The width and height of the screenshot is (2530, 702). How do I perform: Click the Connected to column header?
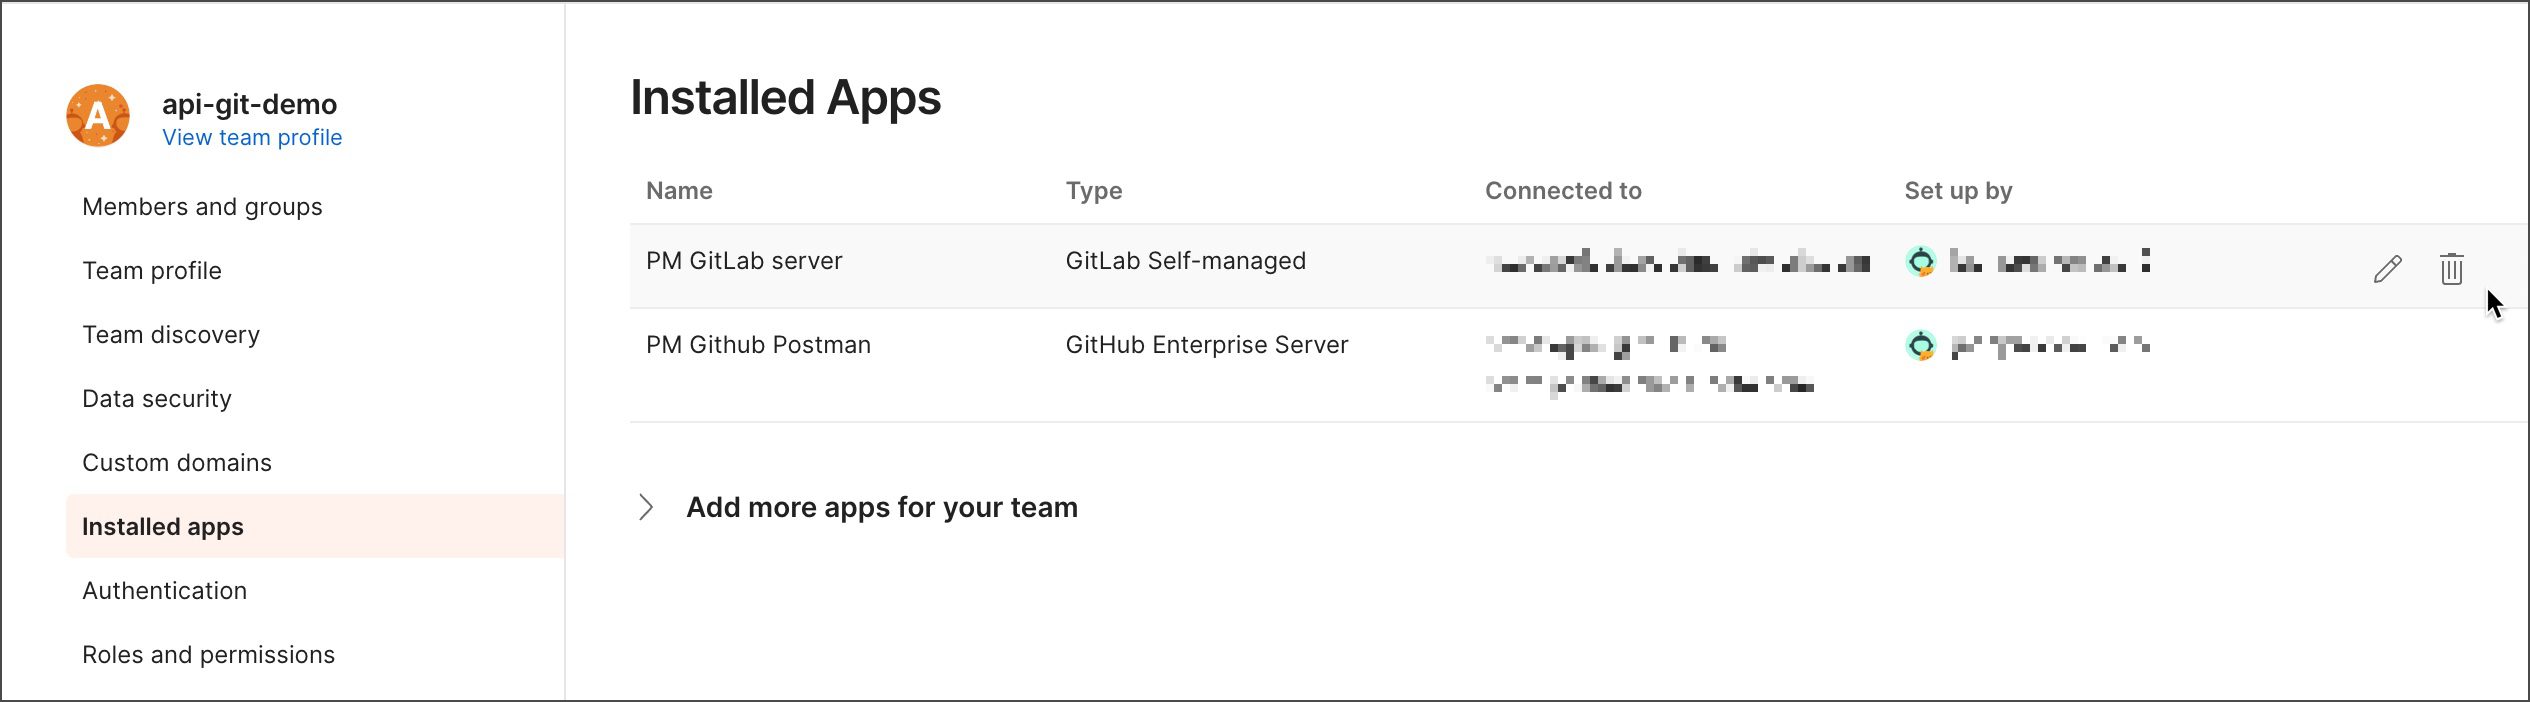[x=1563, y=191]
